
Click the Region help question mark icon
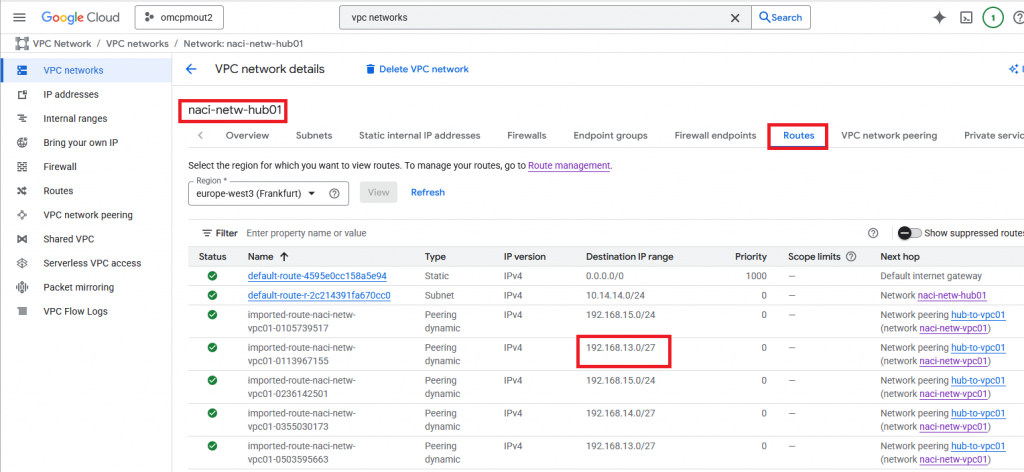pyautogui.click(x=334, y=193)
